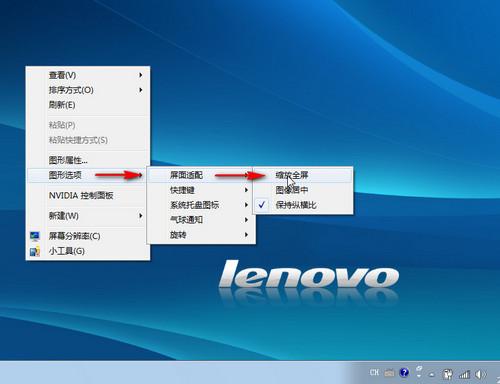Select the 图形选项 menu entry
This screenshot has width=500, height=384.
tap(88, 175)
